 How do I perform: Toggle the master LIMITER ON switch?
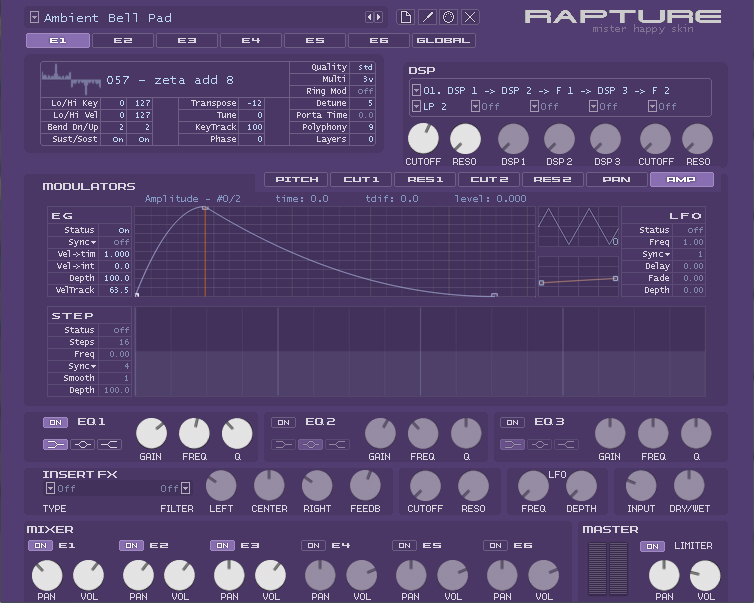652,546
